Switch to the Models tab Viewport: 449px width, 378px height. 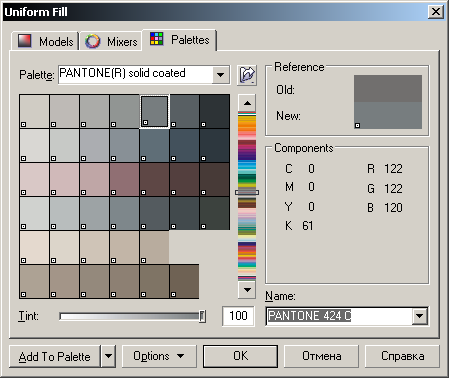(x=45, y=41)
